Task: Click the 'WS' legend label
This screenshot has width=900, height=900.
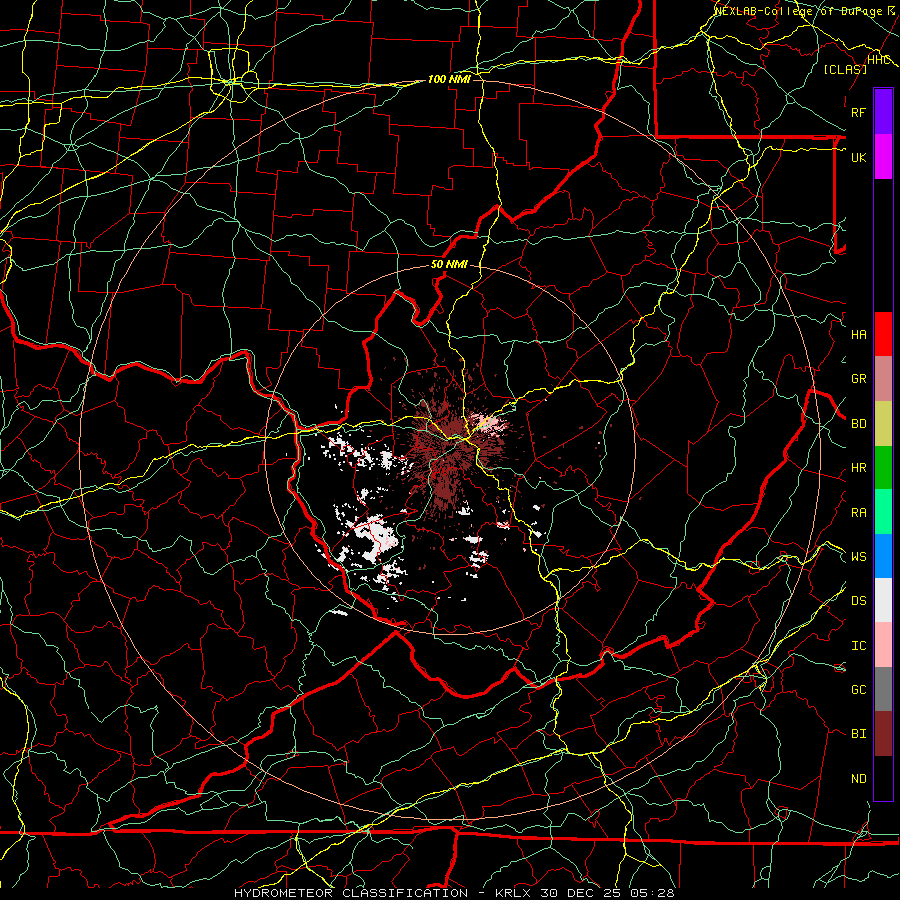Action: tap(859, 557)
